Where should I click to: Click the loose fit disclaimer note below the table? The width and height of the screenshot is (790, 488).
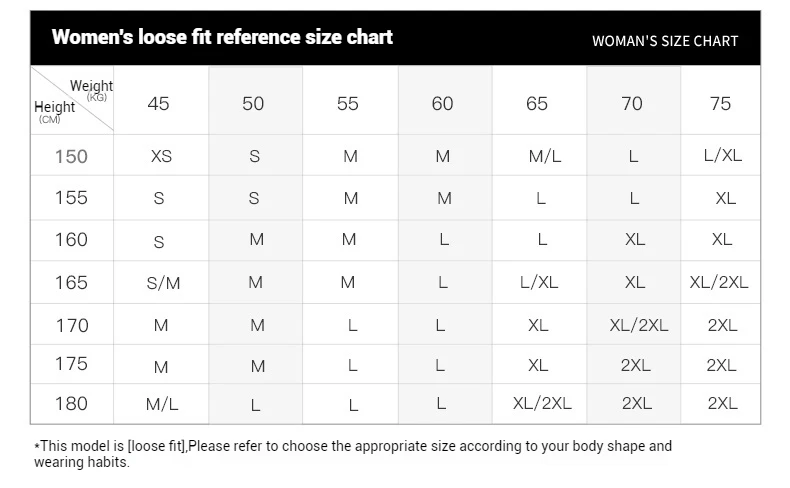(x=353, y=453)
